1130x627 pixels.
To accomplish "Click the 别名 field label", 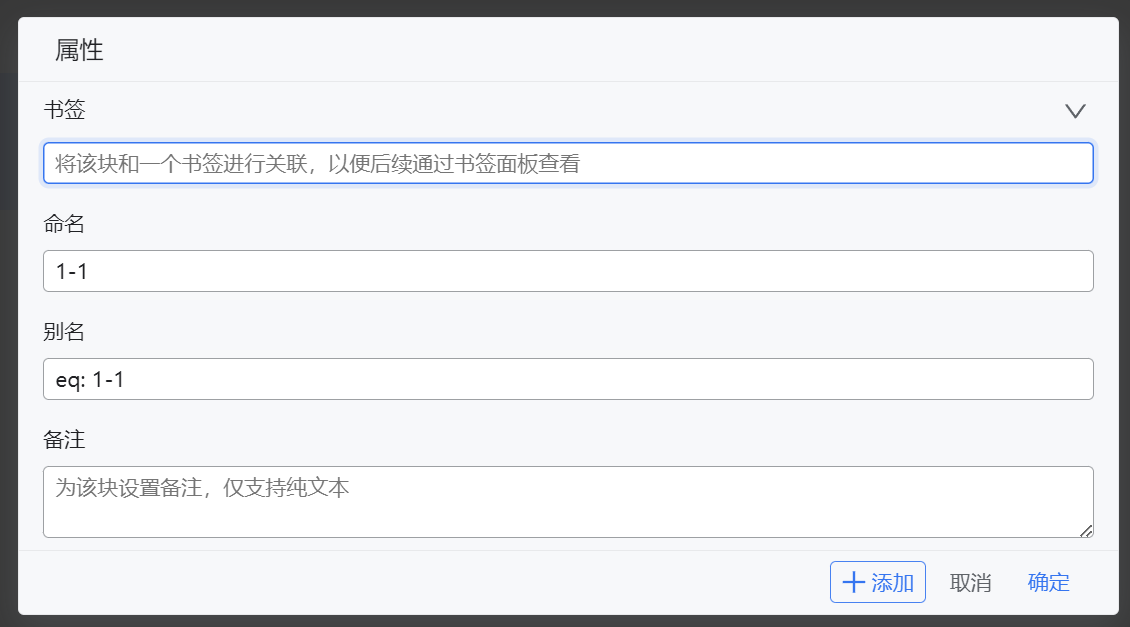I will click(65, 332).
